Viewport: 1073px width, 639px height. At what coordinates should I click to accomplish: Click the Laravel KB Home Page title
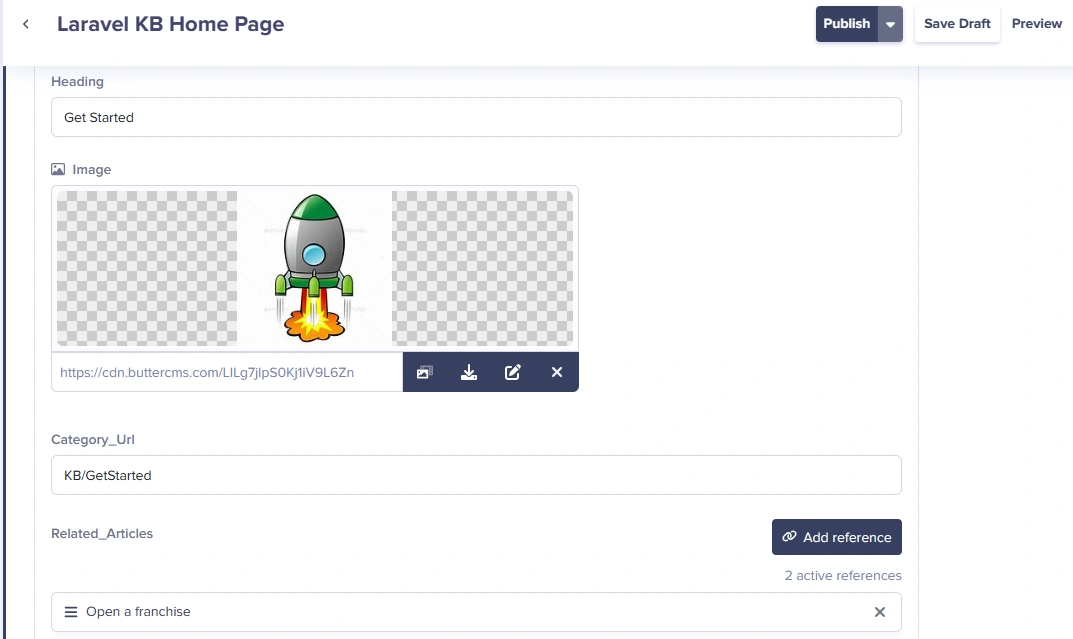coord(170,24)
